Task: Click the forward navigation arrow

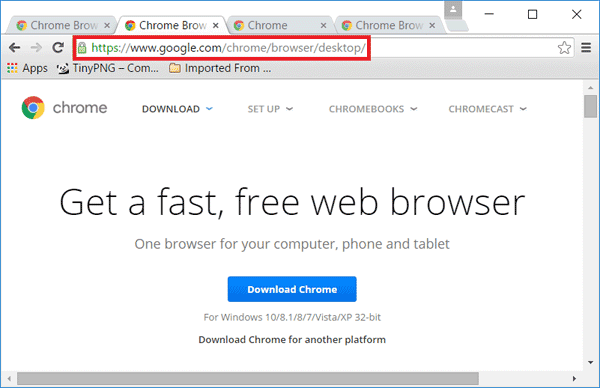Action: (x=36, y=48)
